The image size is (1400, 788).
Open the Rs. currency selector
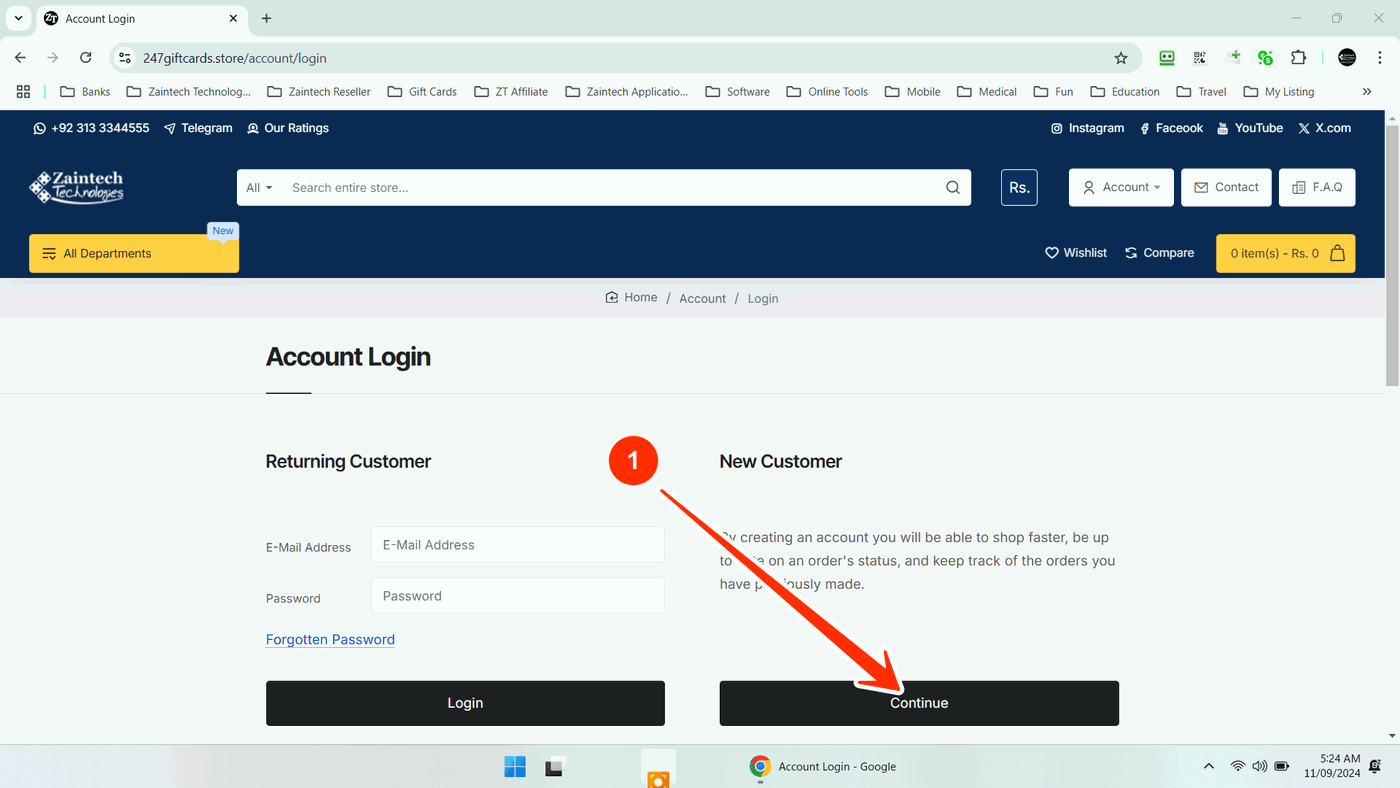[x=1019, y=188]
